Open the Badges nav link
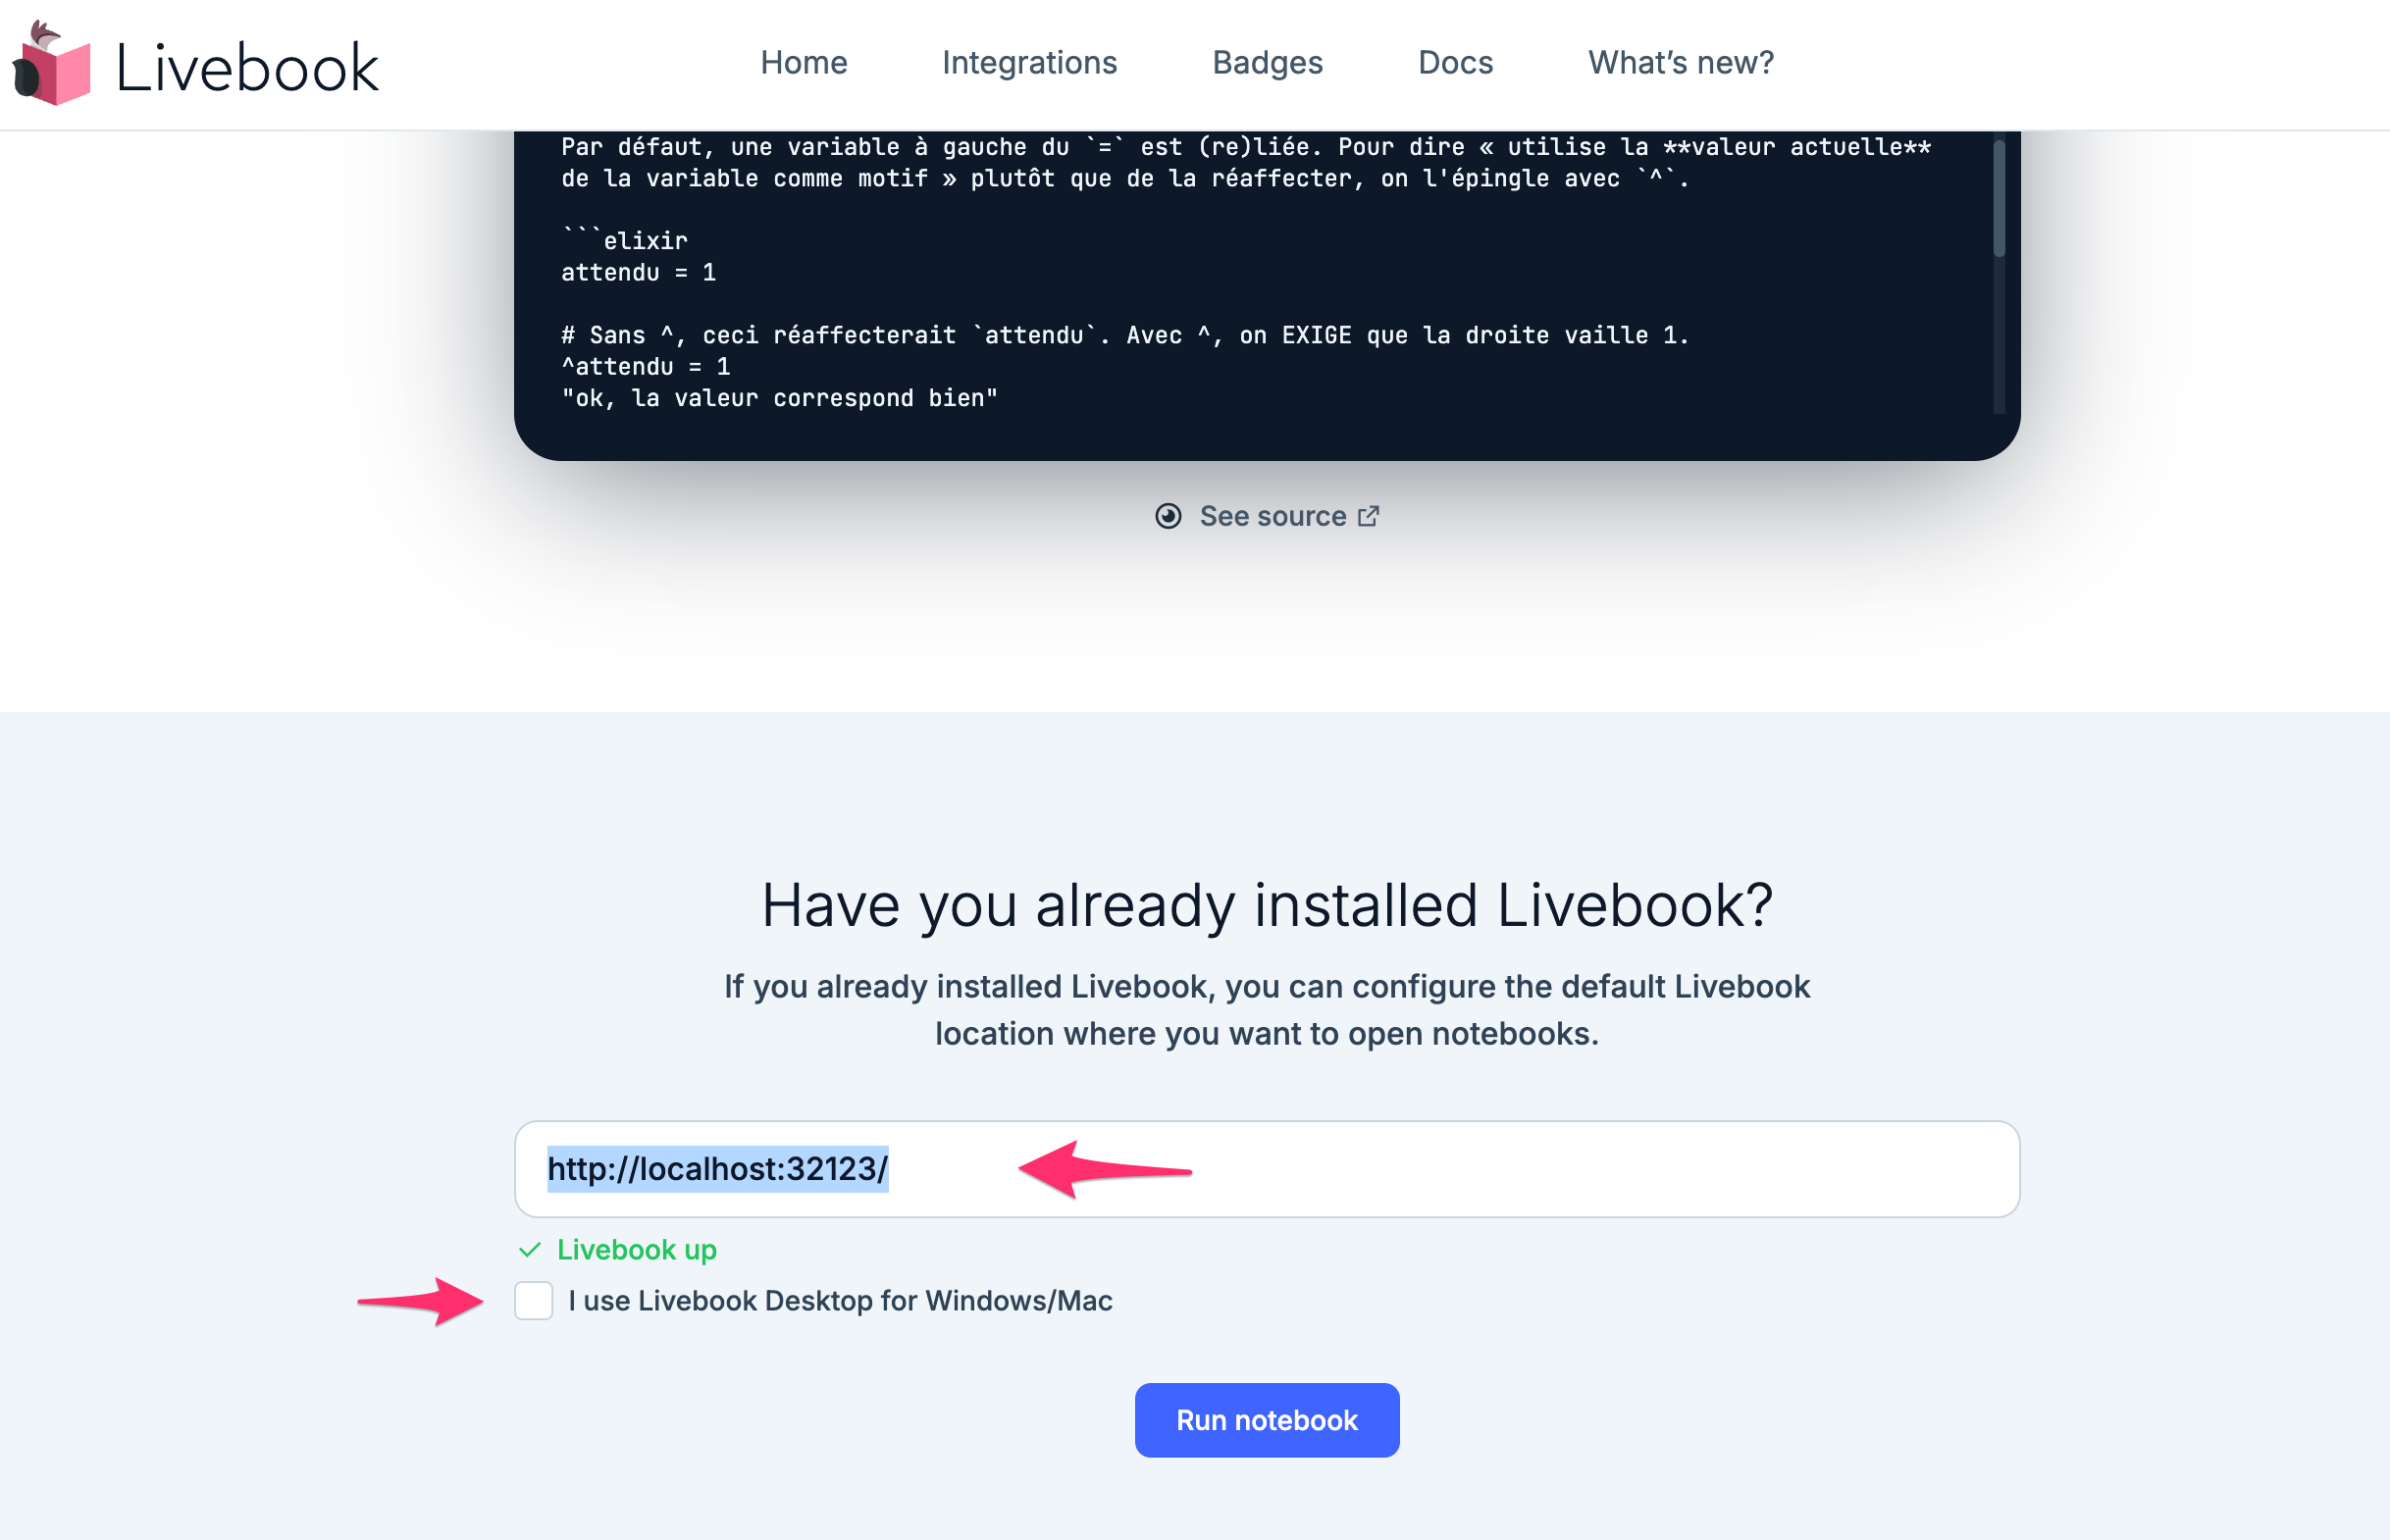The image size is (2390, 1540). [x=1267, y=63]
